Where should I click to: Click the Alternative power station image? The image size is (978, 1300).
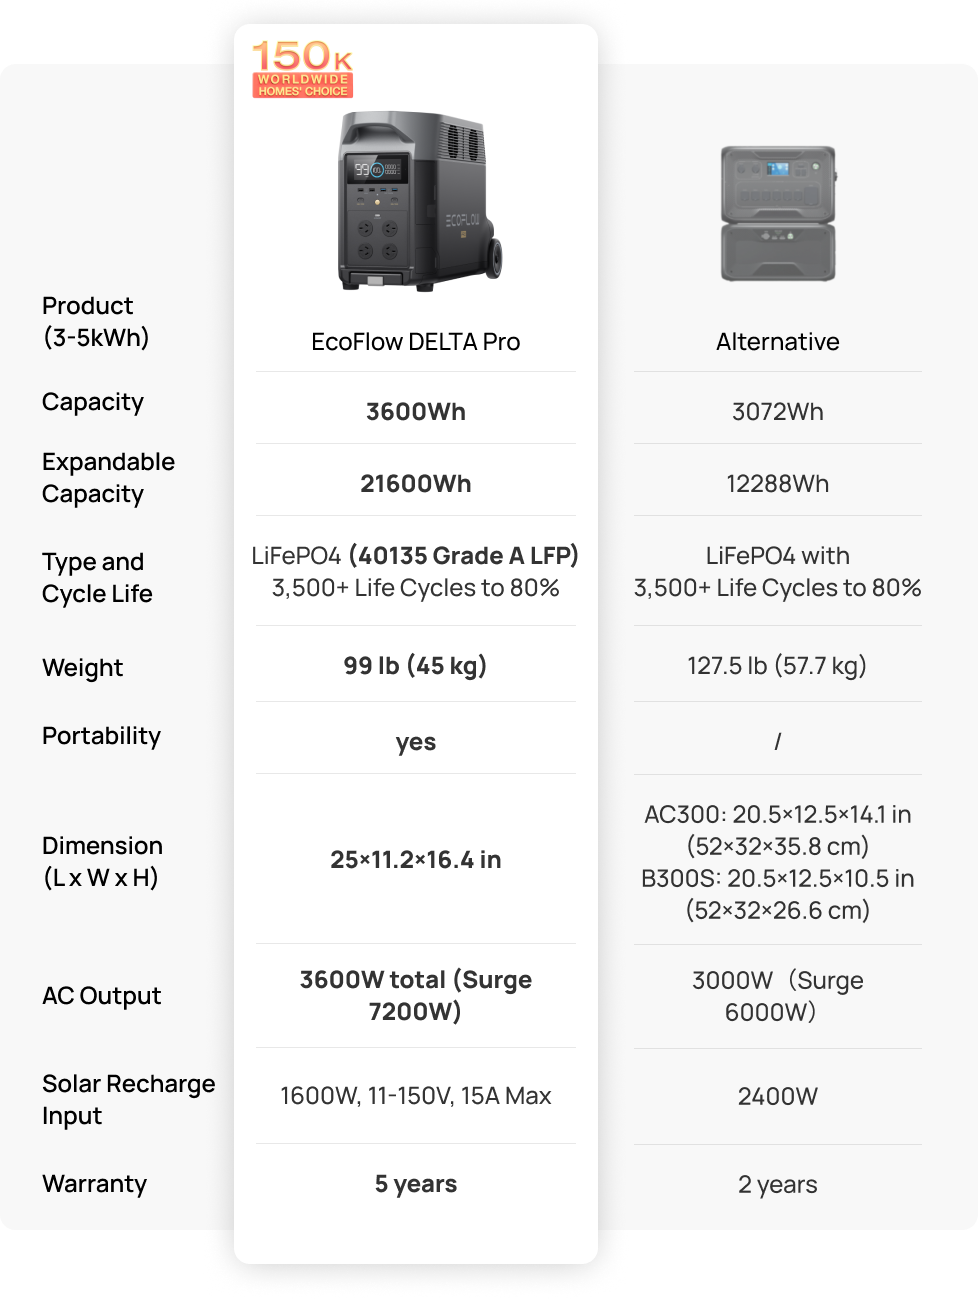tap(778, 213)
